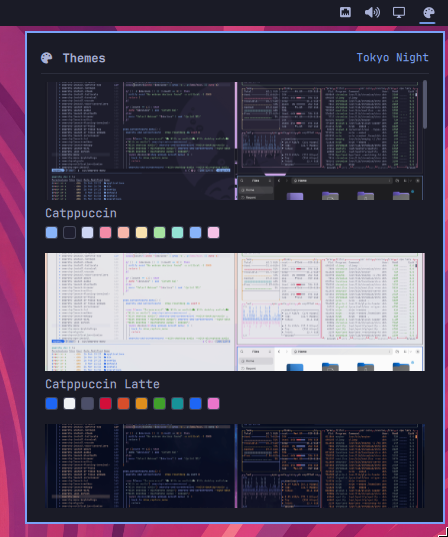Screen dimensions: 448x537
Task: Click the Catppuccin Latte theme name
Action: [102, 384]
